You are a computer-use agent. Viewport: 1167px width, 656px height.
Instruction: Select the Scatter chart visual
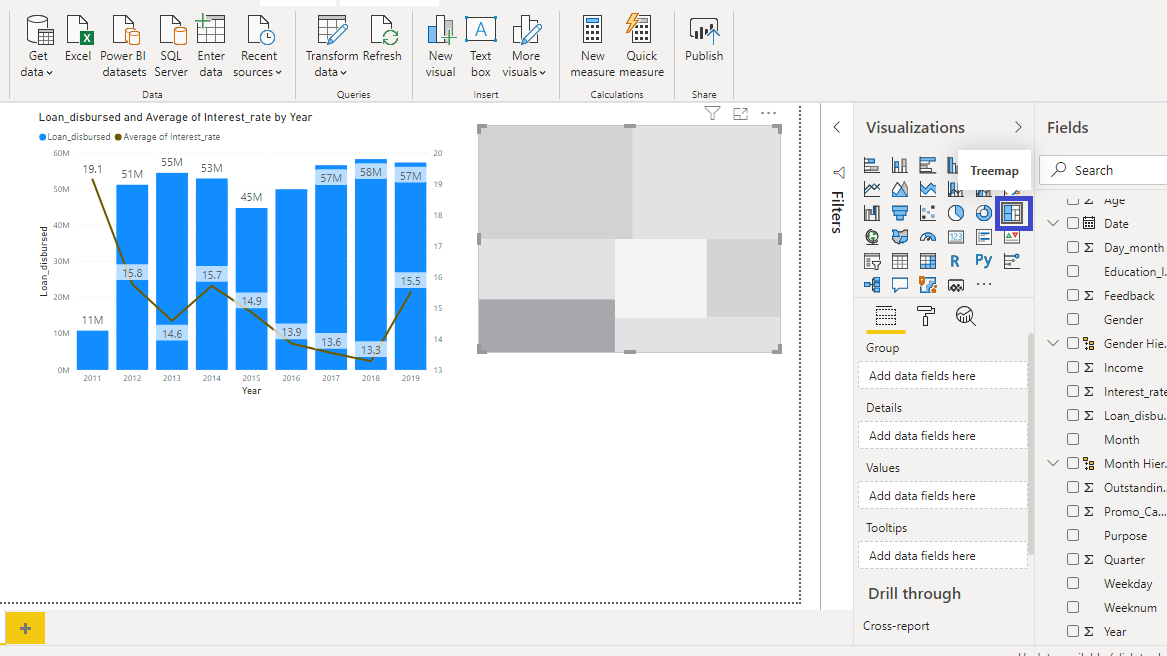[927, 213]
